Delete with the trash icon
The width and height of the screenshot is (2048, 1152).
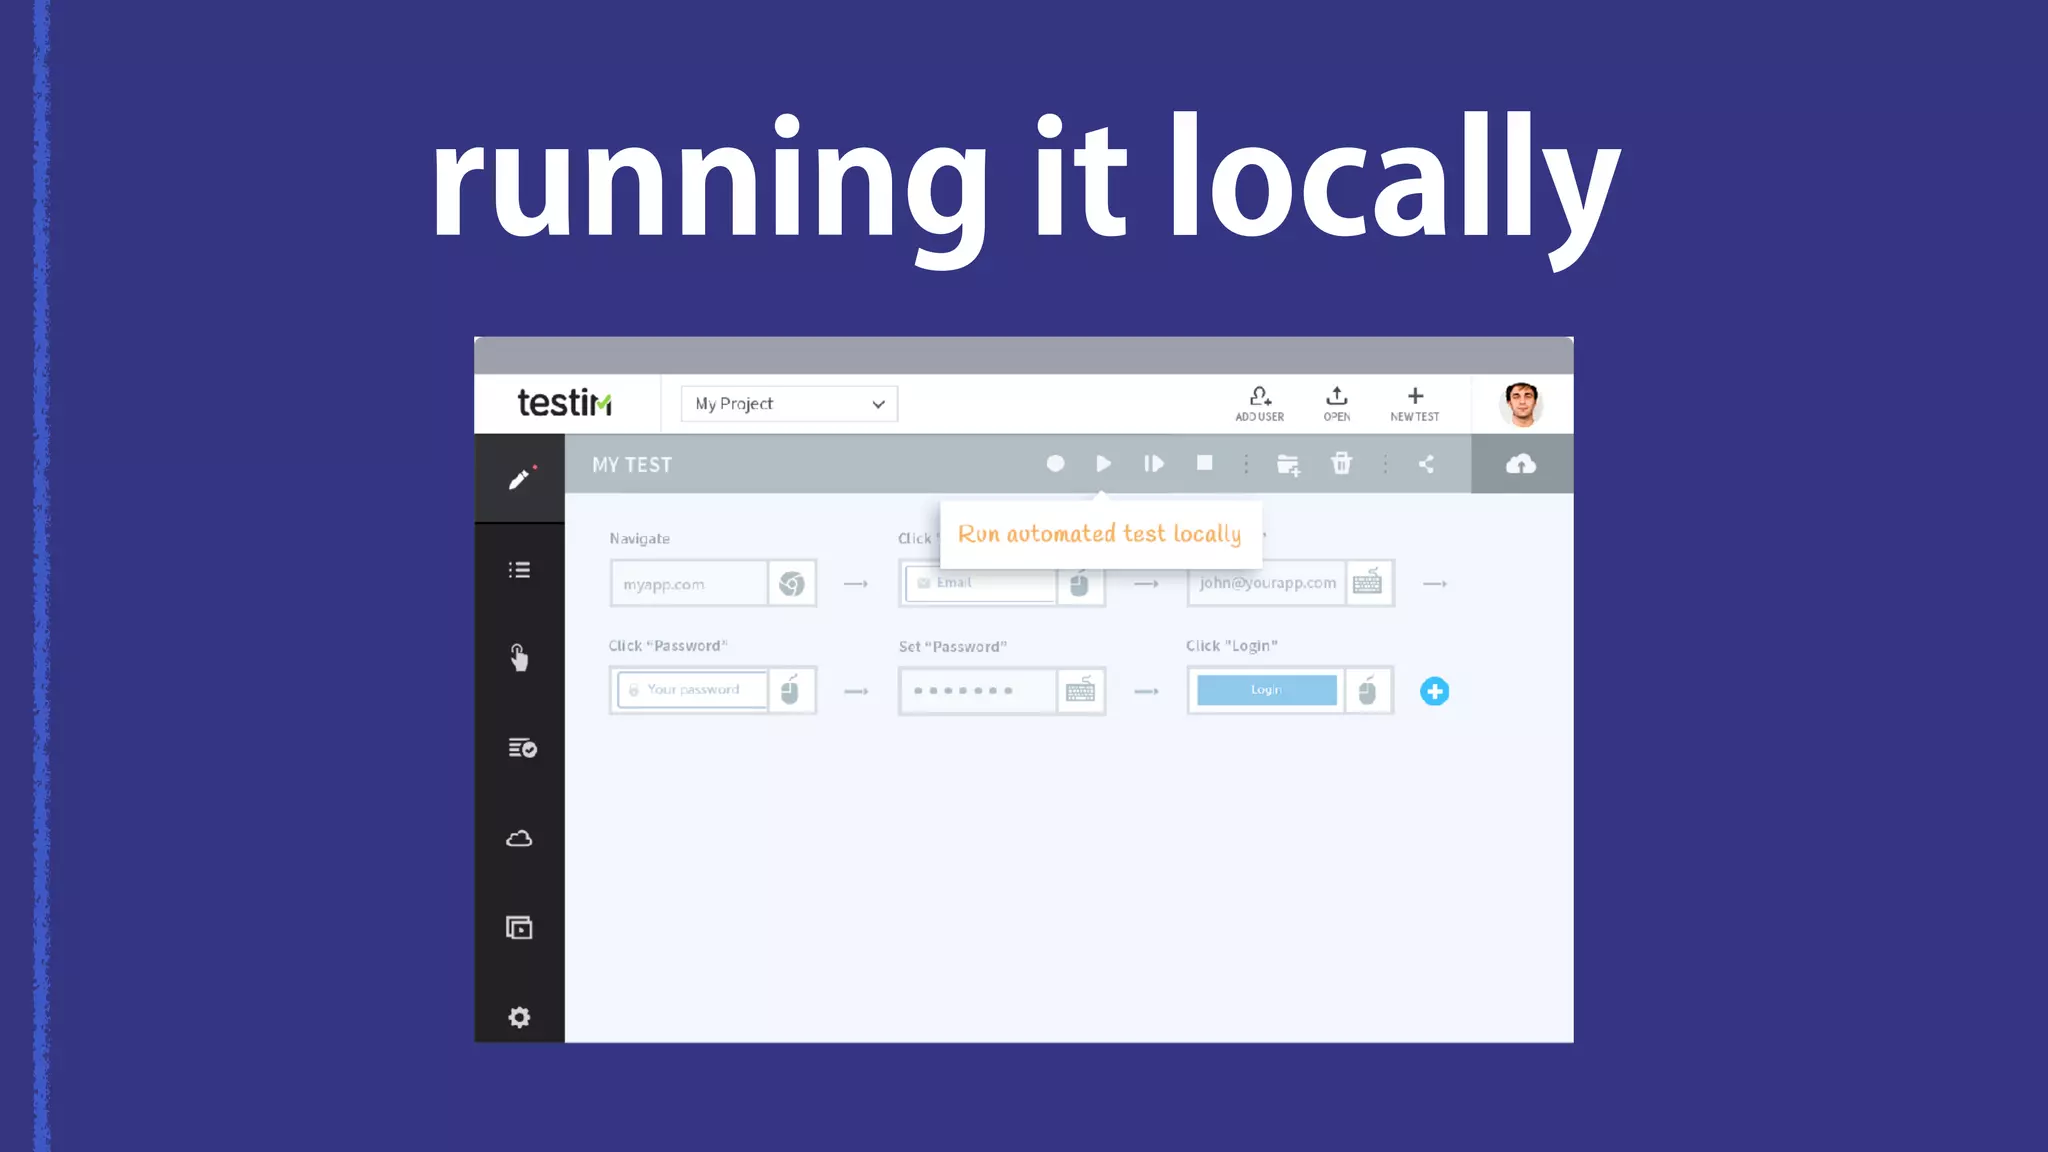[x=1342, y=463]
